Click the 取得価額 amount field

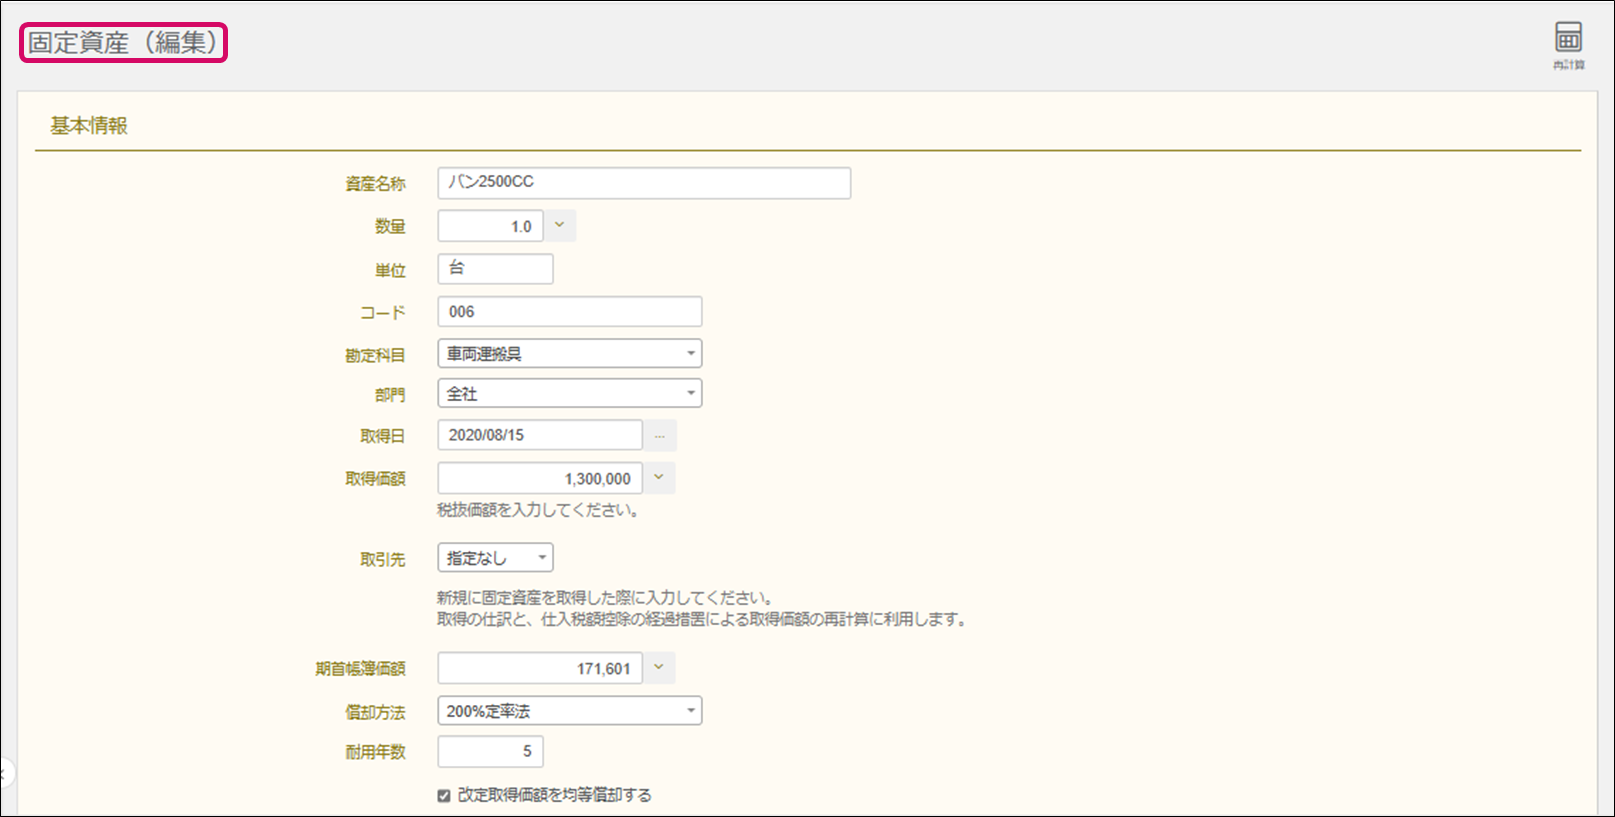[539, 478]
